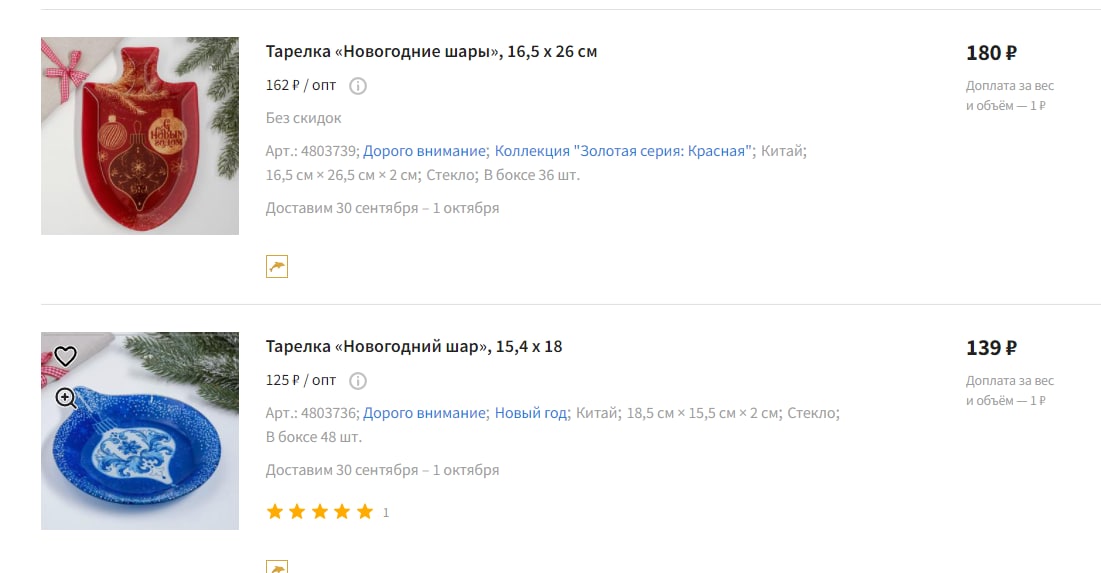The image size is (1101, 573).
Task: Follow Дорого внимание link in blue plate listing
Action: click(424, 413)
